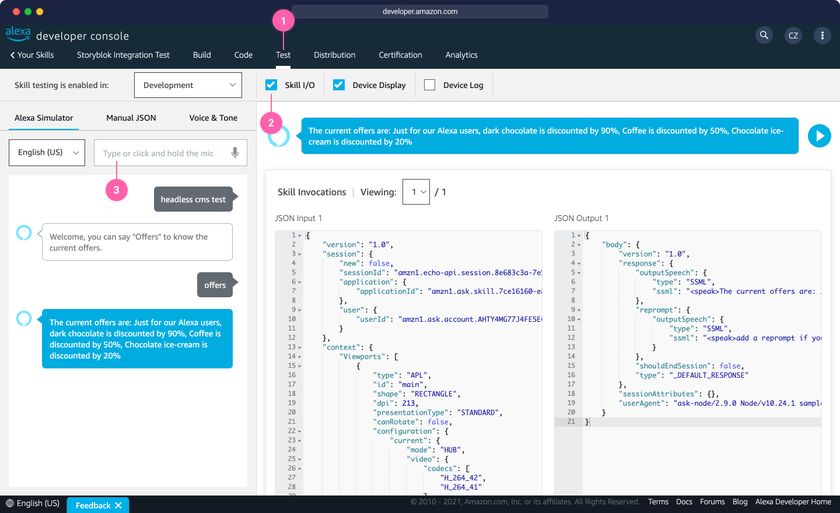The height and width of the screenshot is (513, 840).
Task: Open the Forums link in footer
Action: pyautogui.click(x=712, y=502)
